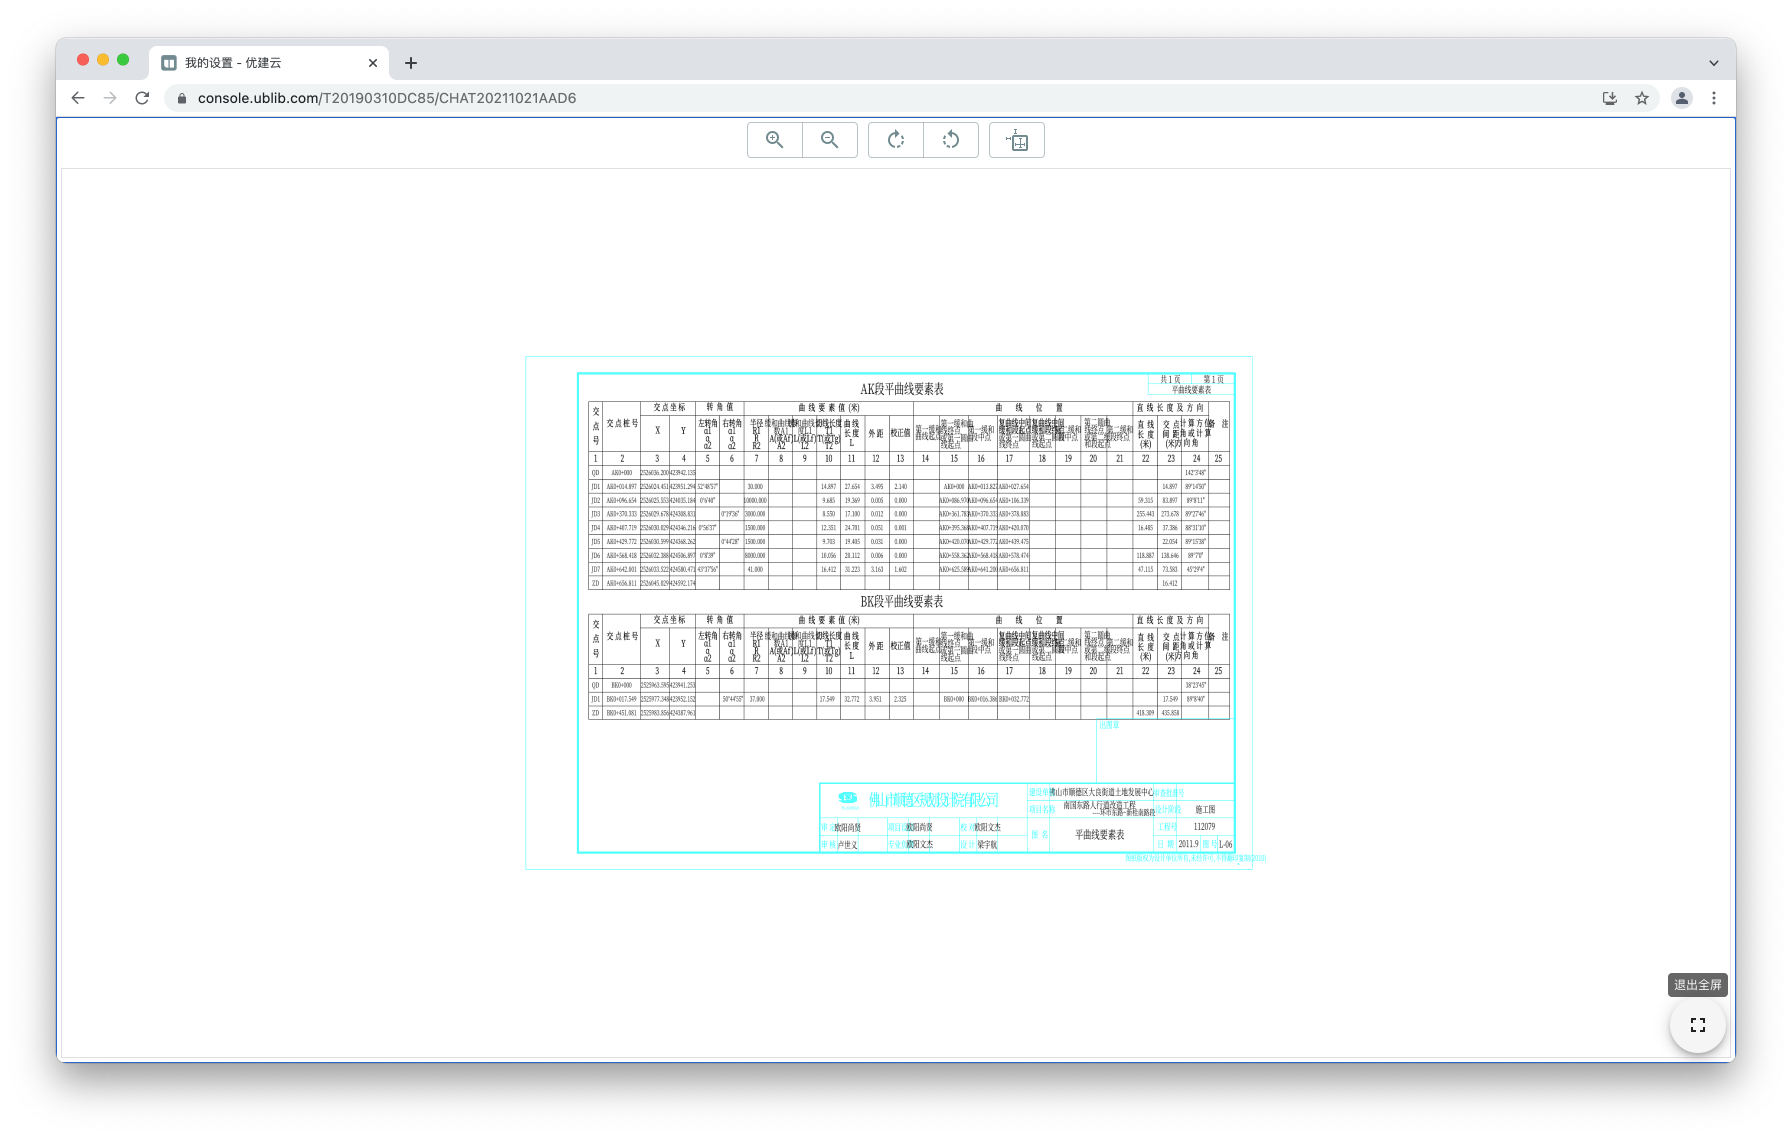The image size is (1792, 1137).
Task: Exit fullscreen using the corner icon
Action: click(1697, 1025)
